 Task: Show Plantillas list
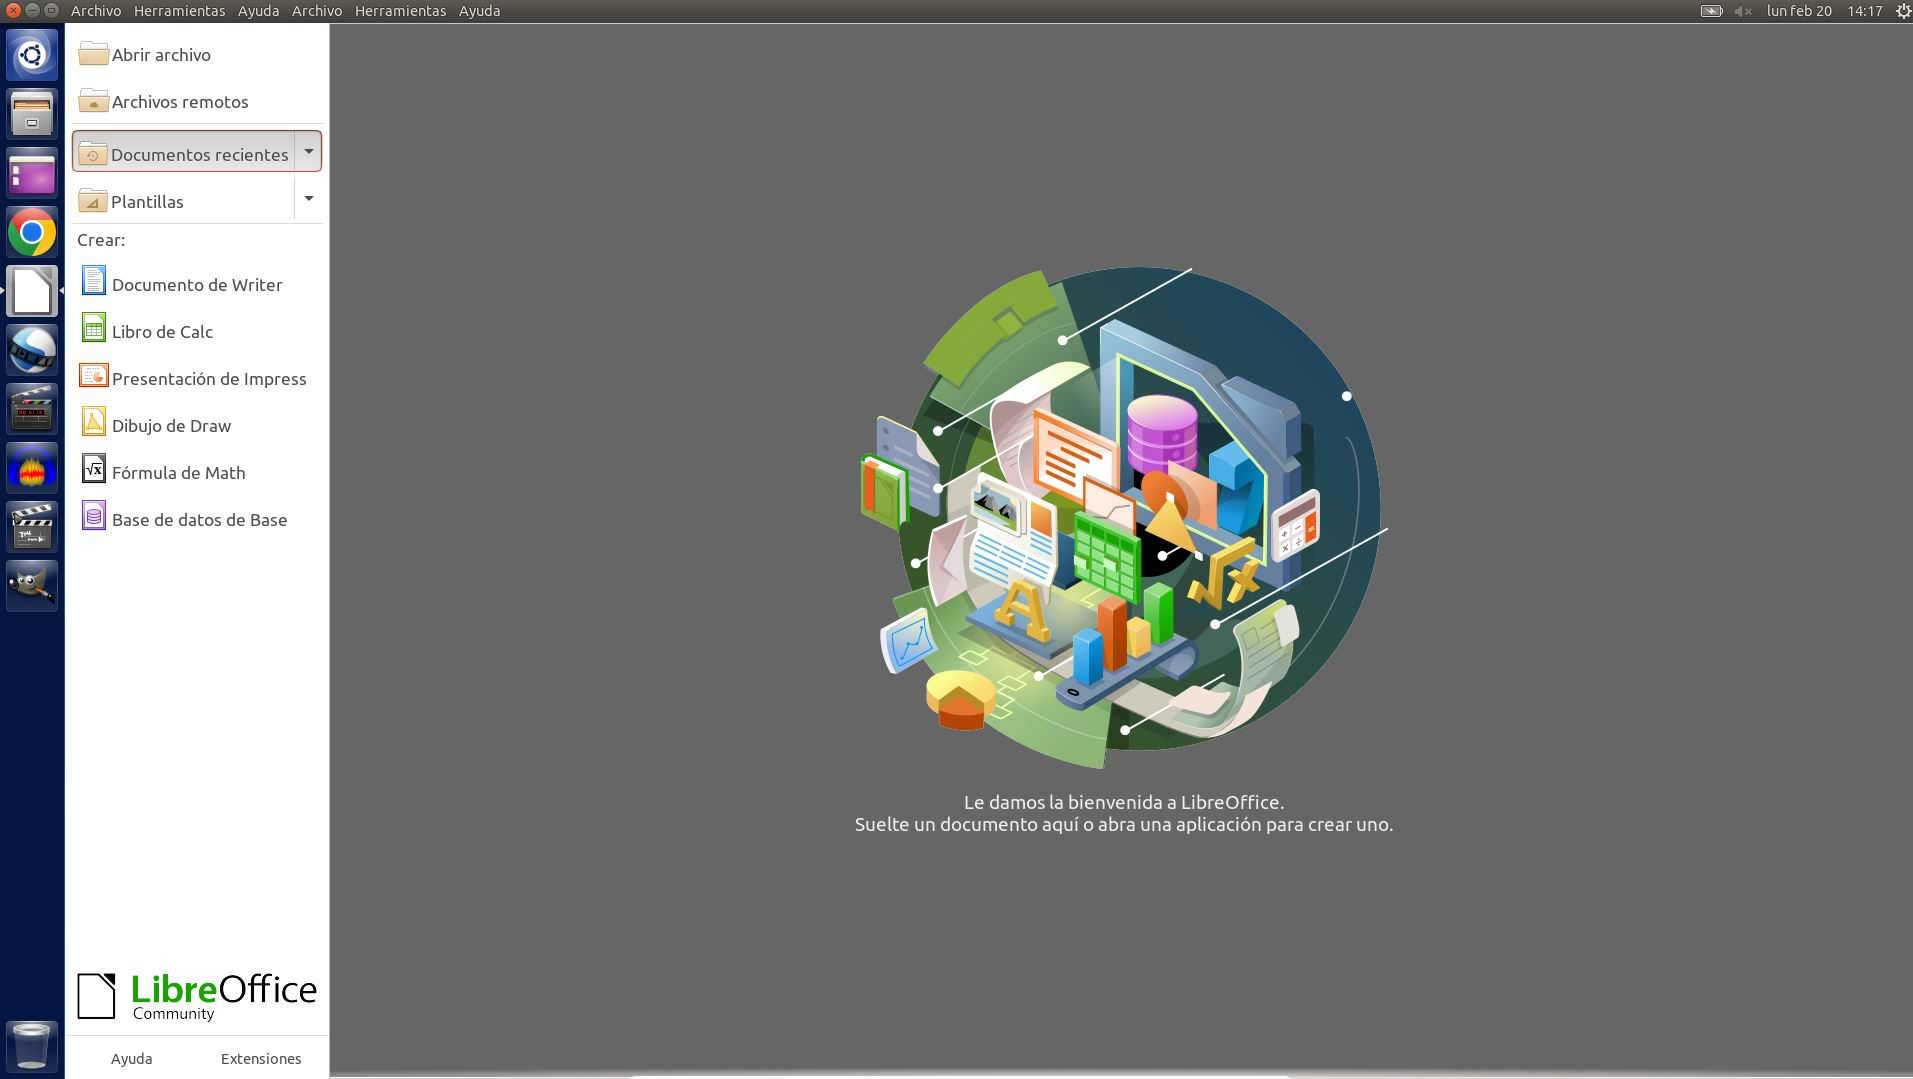tap(184, 200)
